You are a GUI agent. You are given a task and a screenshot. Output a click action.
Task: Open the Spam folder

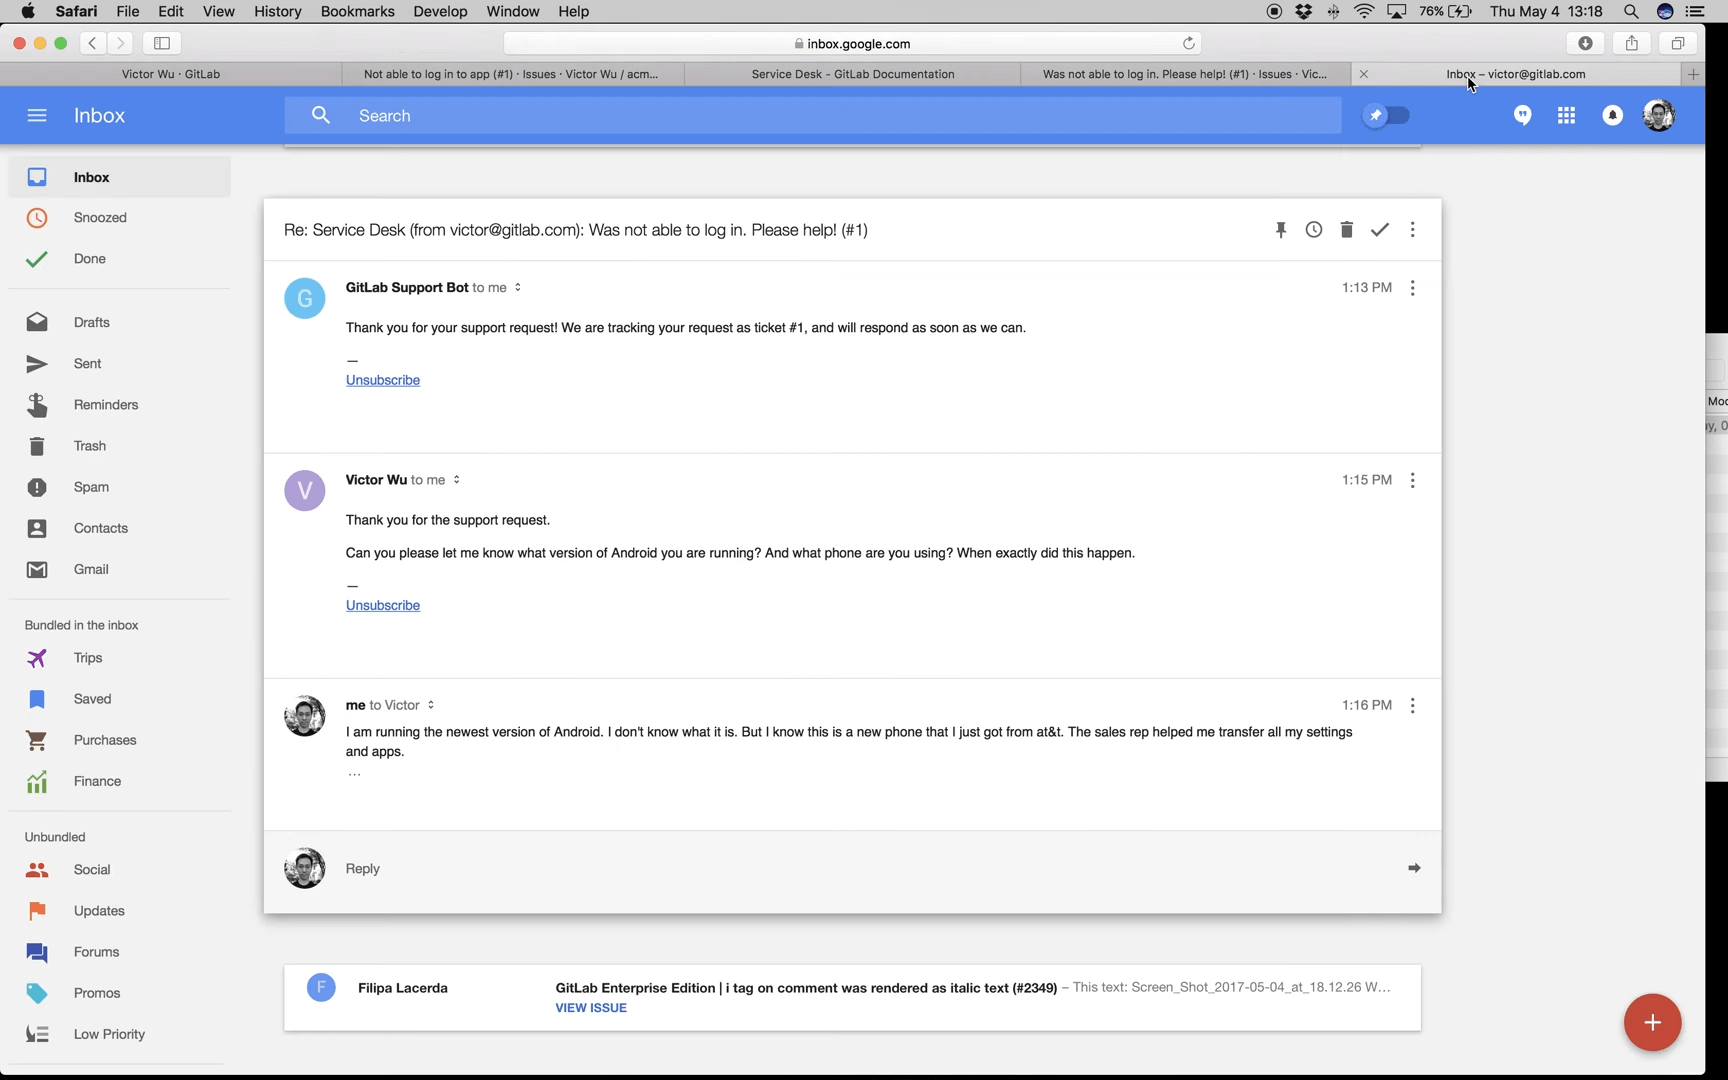click(120, 487)
